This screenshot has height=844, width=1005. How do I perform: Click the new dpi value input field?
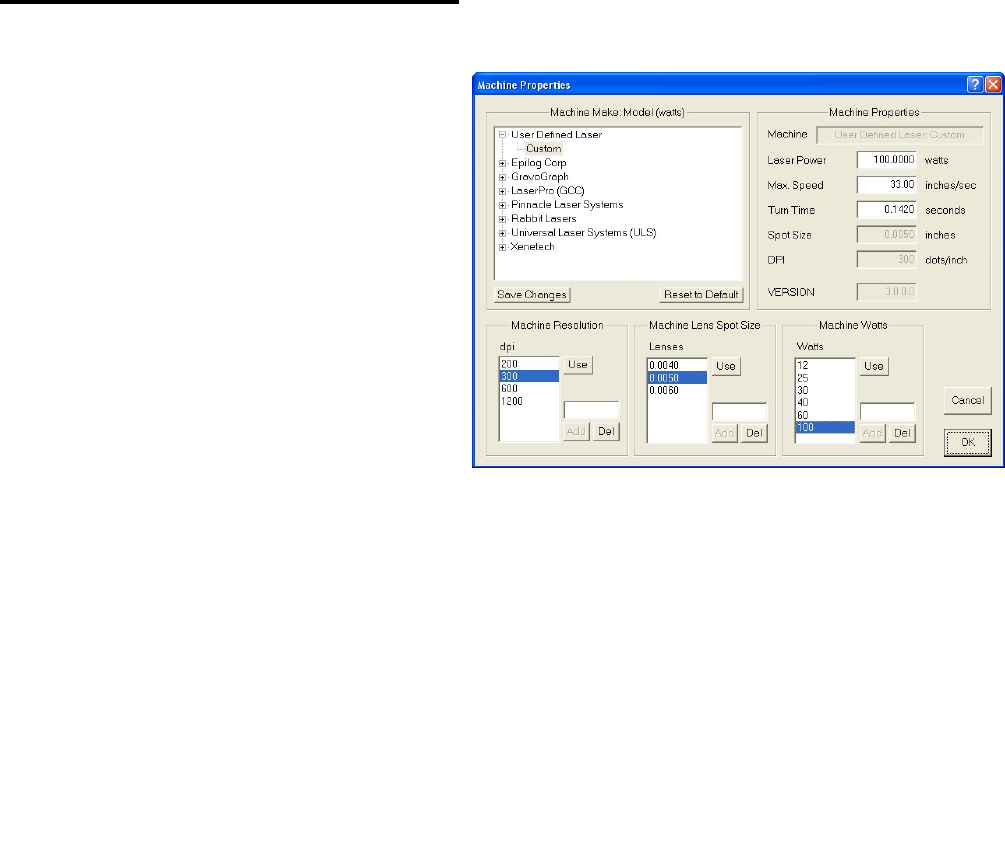click(591, 410)
